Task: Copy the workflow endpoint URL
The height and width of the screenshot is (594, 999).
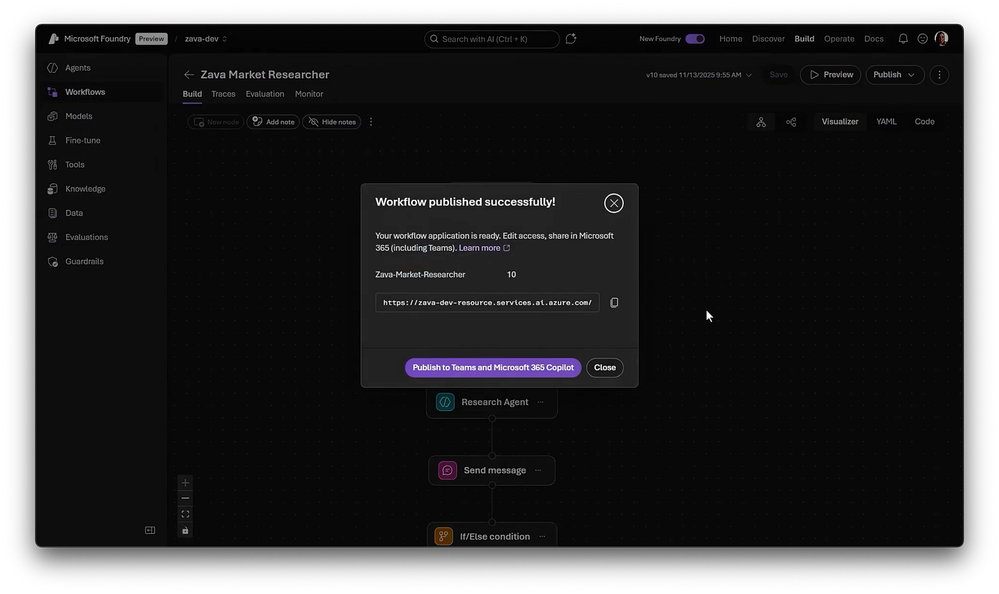Action: pos(614,303)
